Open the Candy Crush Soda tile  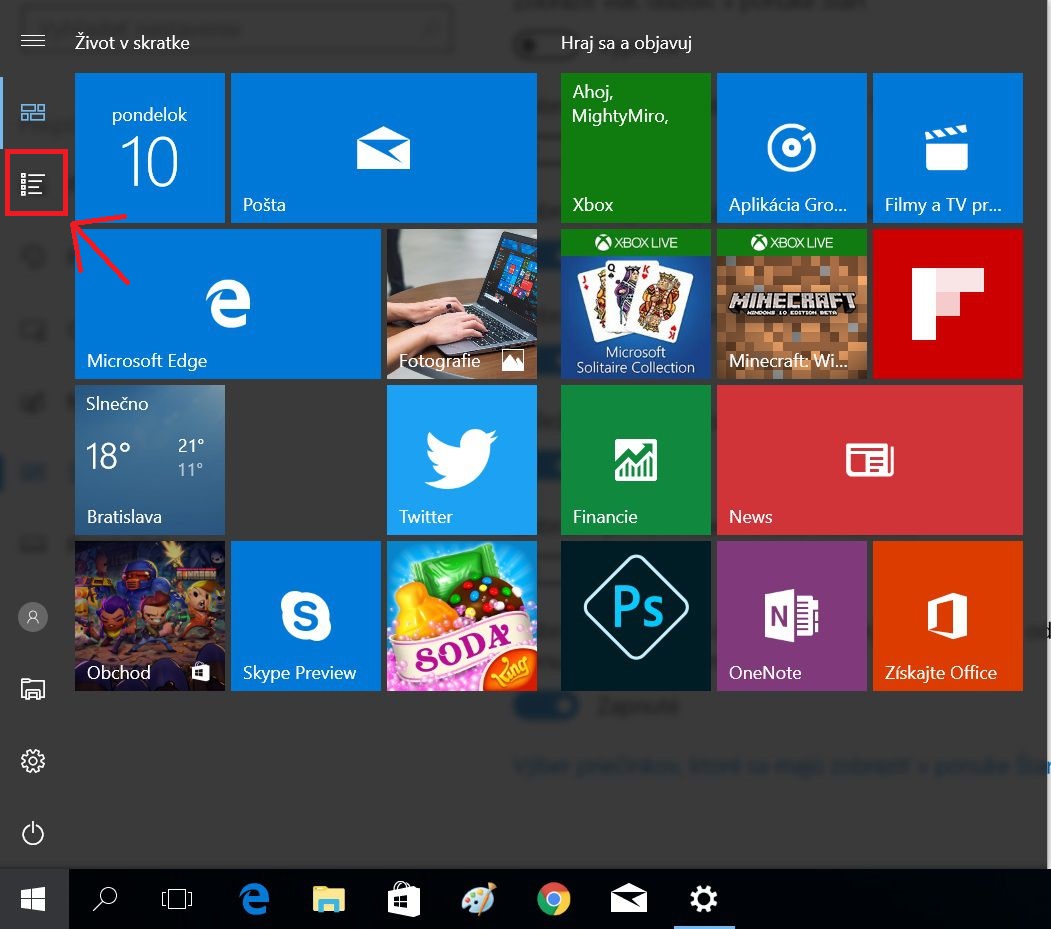click(x=462, y=616)
